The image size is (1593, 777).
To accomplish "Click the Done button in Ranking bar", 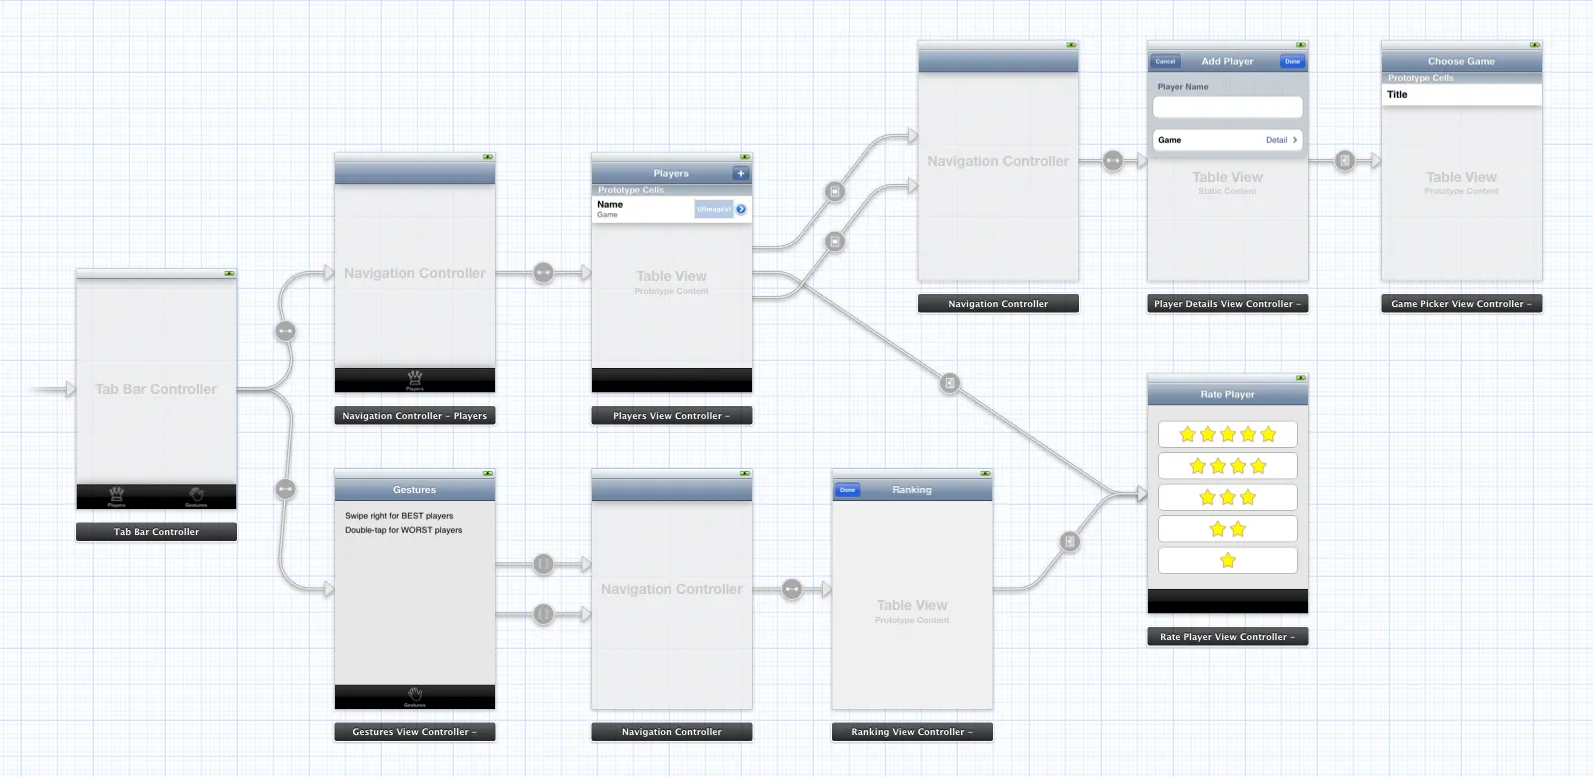I will click(x=848, y=490).
